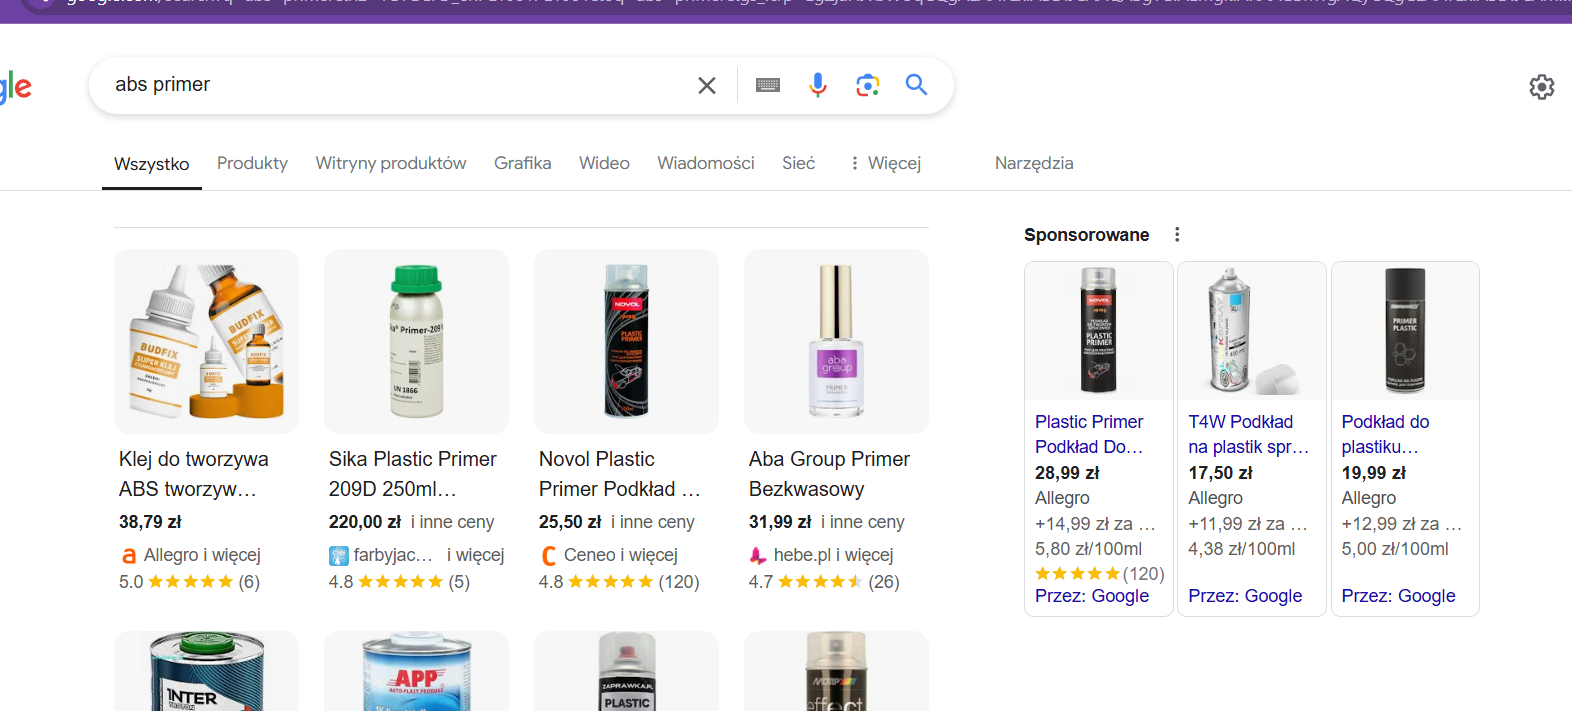Switch to the Wiadomości tab
The width and height of the screenshot is (1572, 711).
pyautogui.click(x=706, y=163)
